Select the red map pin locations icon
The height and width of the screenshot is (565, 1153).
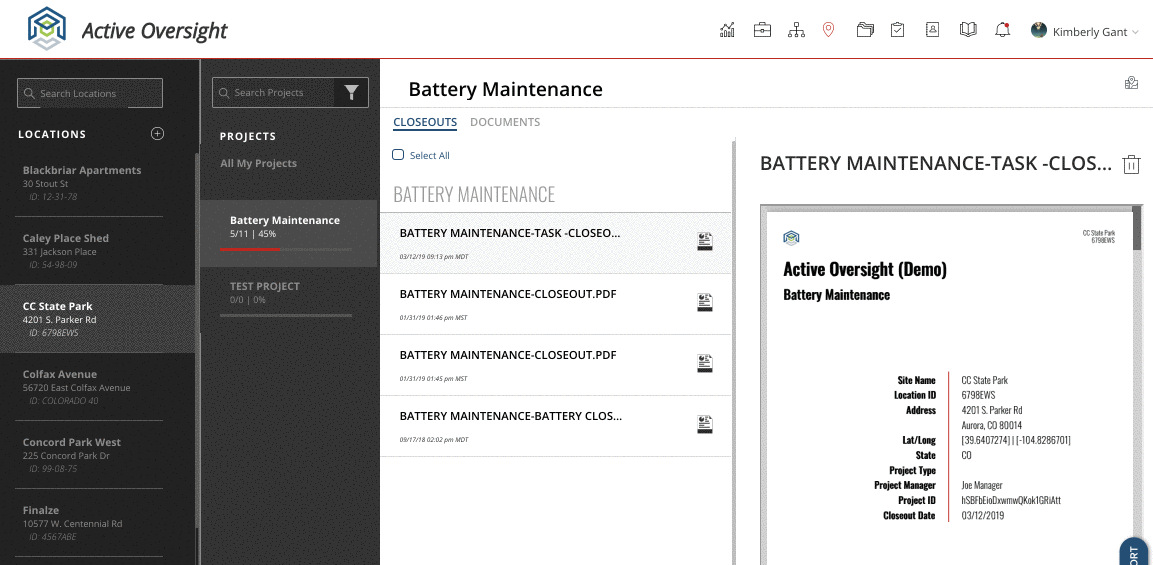828,30
